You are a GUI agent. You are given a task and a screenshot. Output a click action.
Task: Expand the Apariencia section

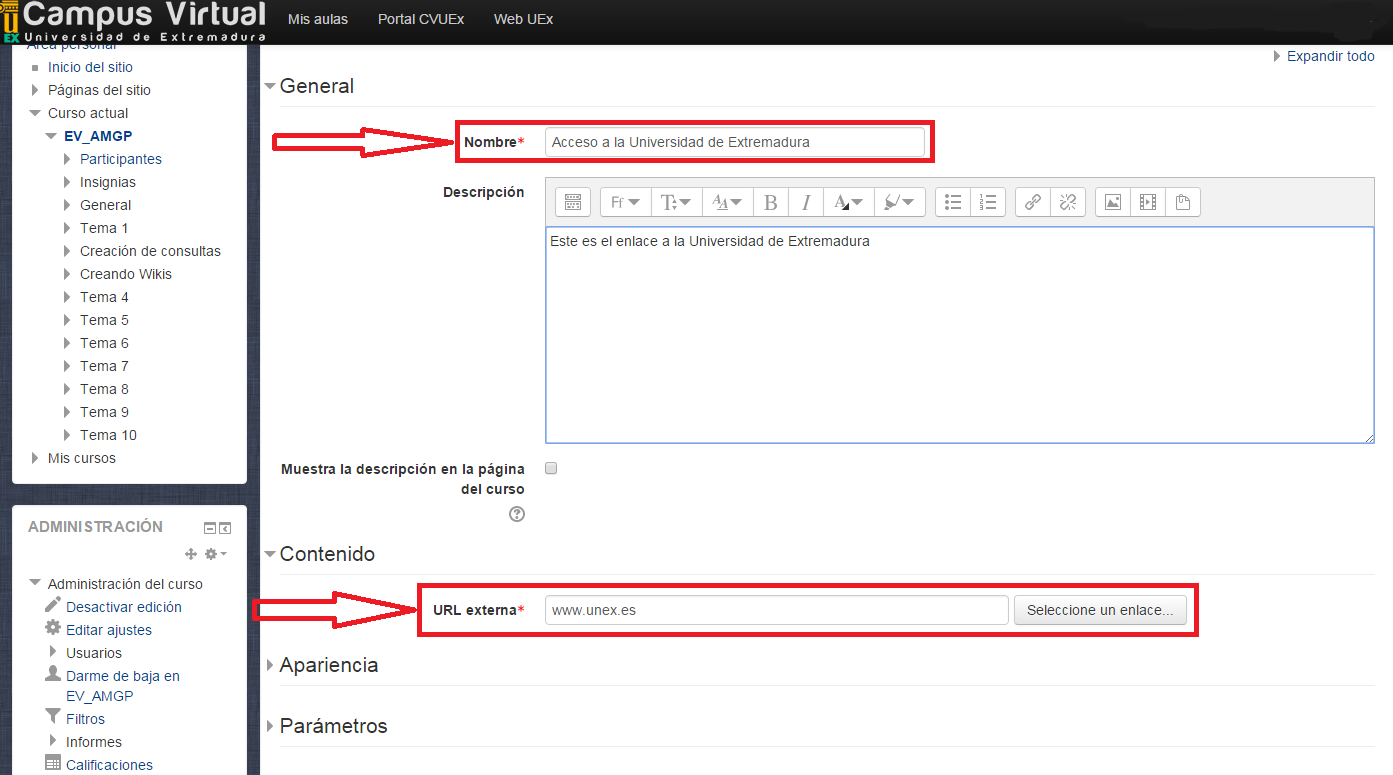coord(328,665)
